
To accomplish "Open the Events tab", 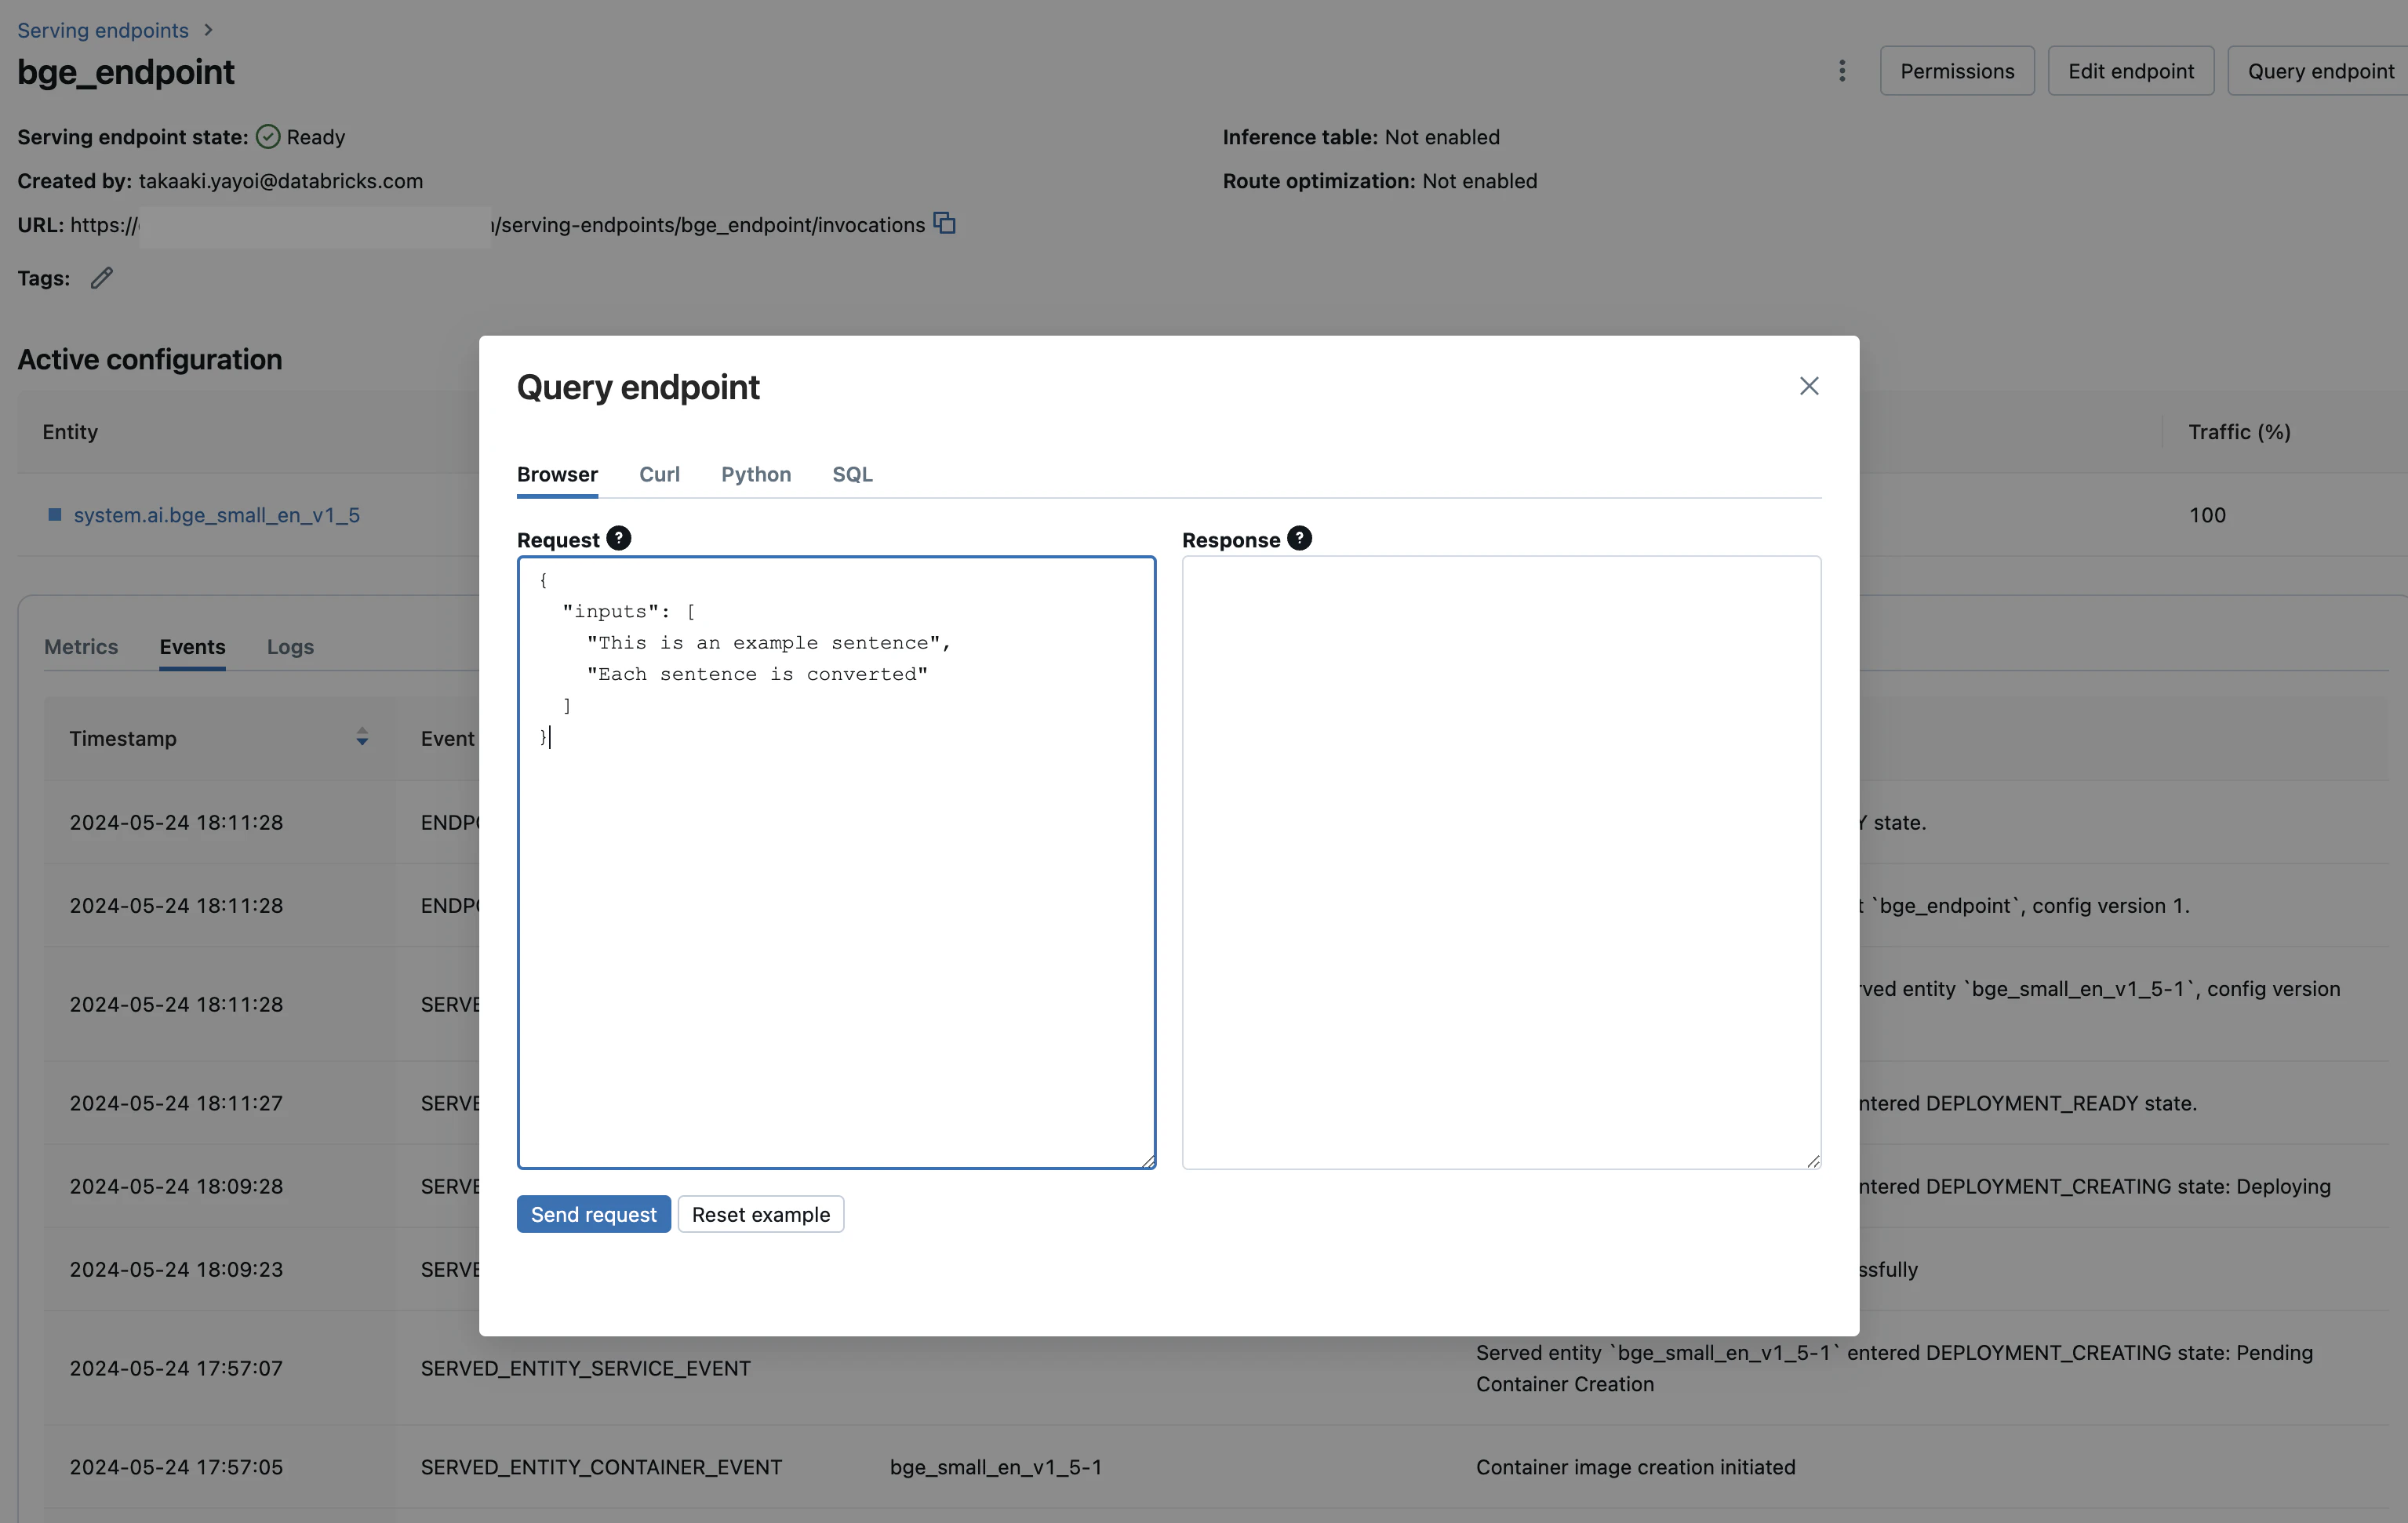I will 192,647.
